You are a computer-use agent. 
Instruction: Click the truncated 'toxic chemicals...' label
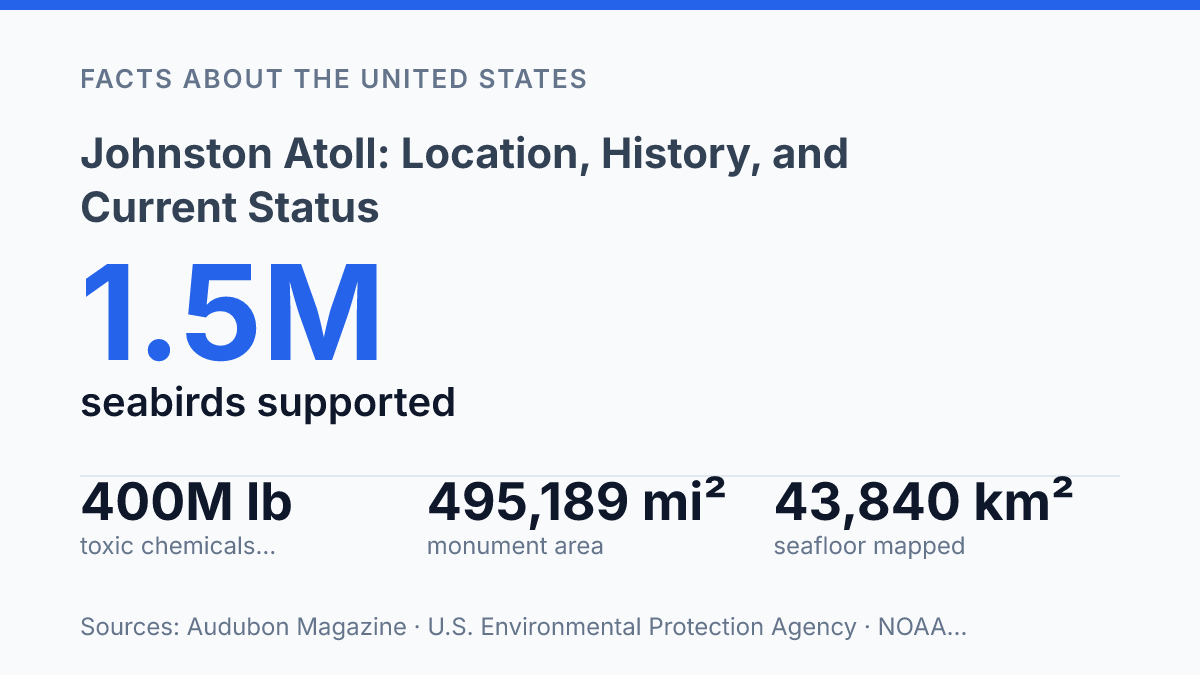pyautogui.click(x=178, y=546)
